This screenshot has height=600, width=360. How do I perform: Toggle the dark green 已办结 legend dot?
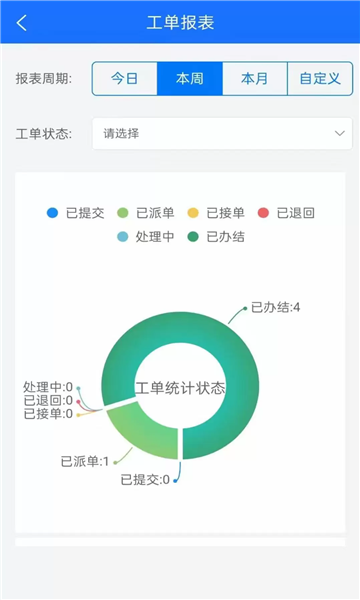pos(193,236)
